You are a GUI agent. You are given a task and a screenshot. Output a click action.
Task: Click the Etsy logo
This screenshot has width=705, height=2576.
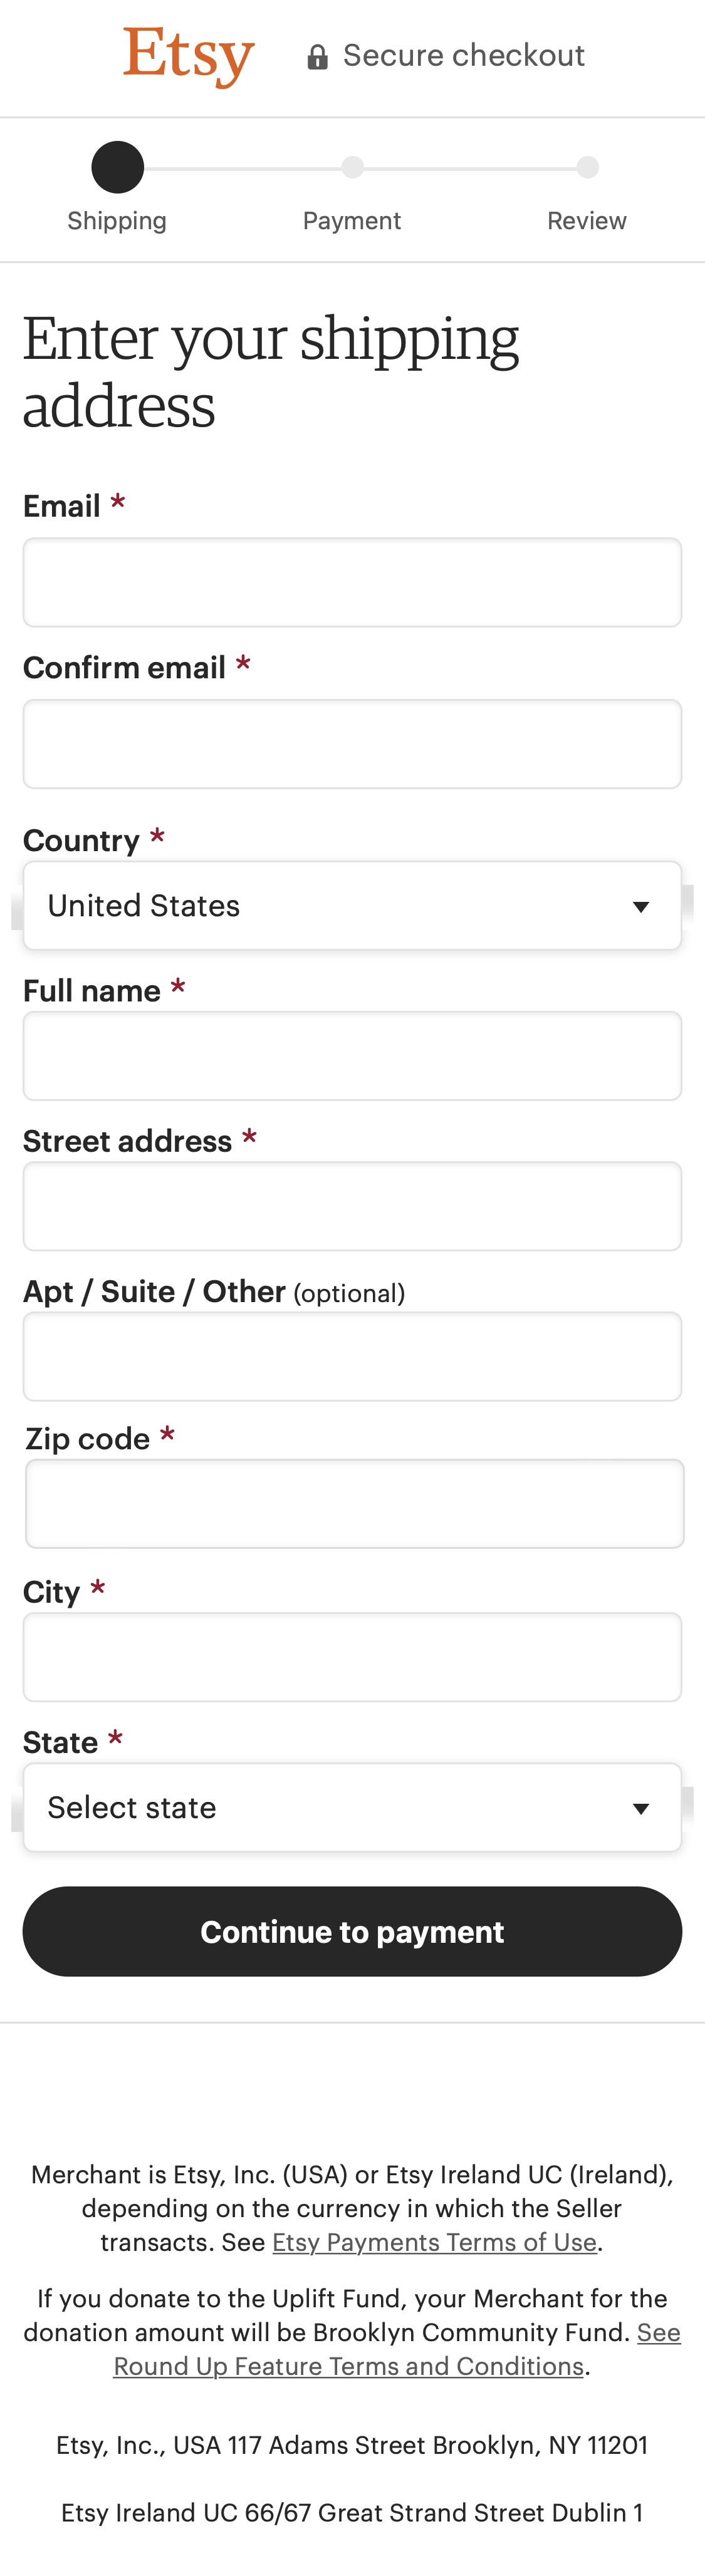(188, 55)
